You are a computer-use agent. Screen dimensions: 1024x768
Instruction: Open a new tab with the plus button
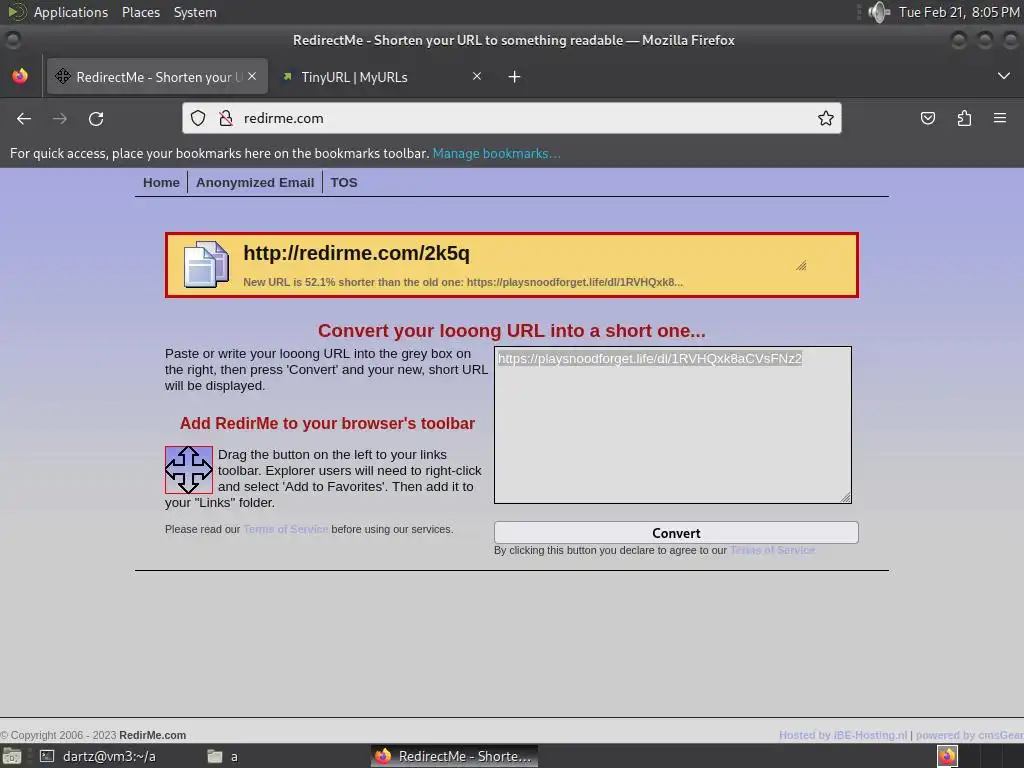click(x=515, y=77)
